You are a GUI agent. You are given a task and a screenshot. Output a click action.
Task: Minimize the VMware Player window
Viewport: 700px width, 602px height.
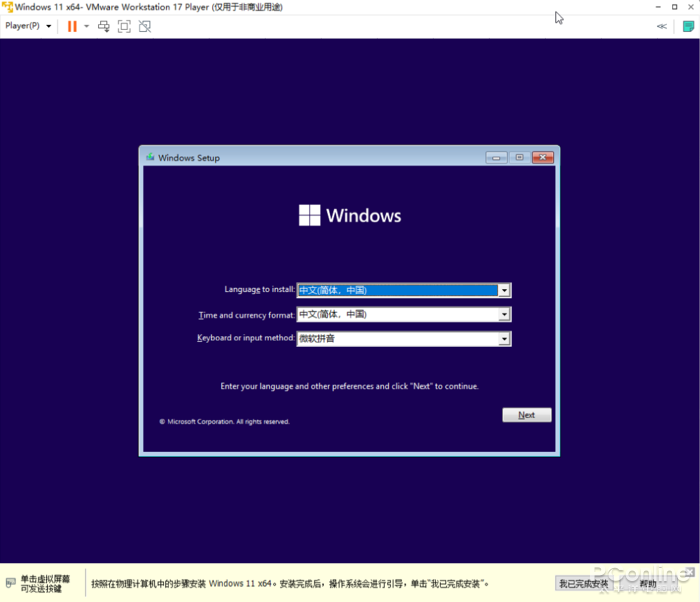658,7
